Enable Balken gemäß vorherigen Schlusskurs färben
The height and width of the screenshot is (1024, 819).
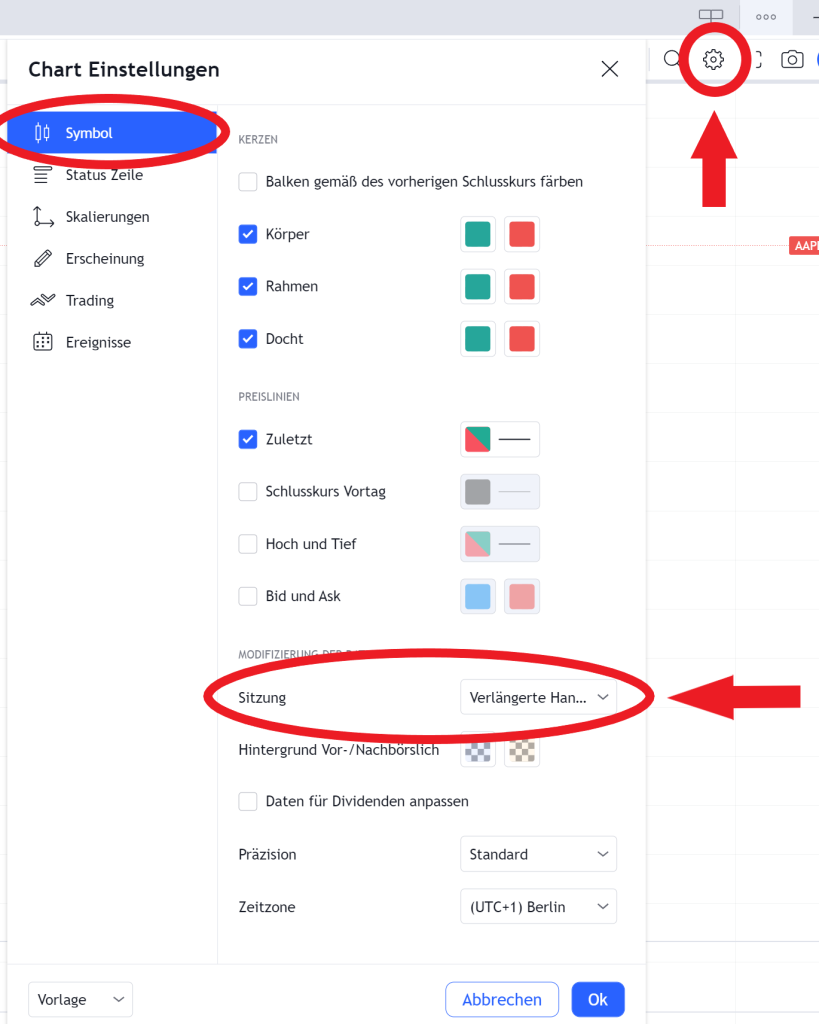click(x=248, y=182)
